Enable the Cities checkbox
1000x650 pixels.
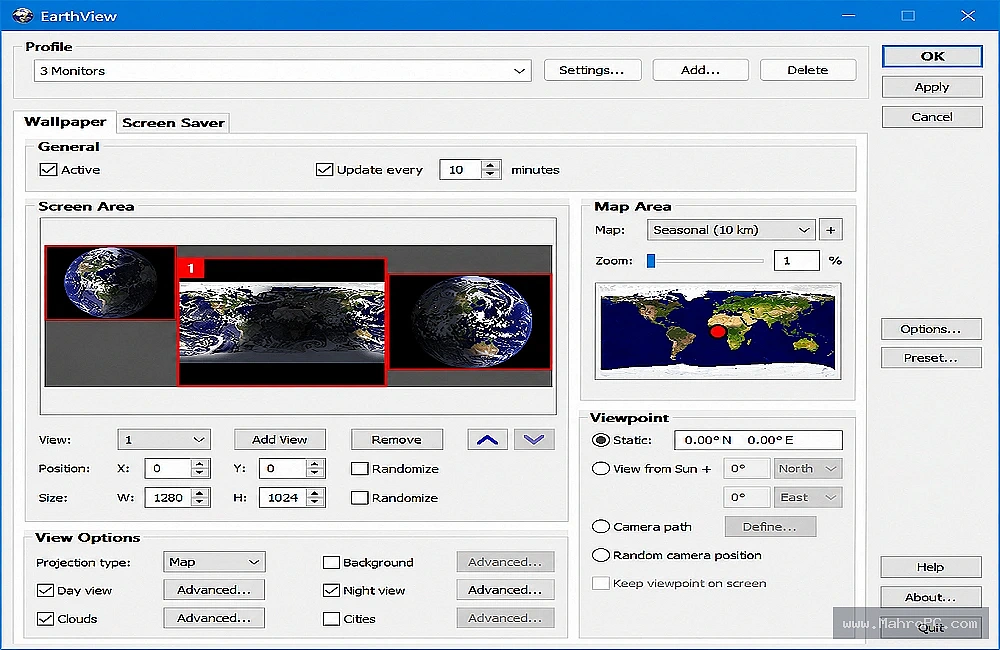pyautogui.click(x=331, y=619)
